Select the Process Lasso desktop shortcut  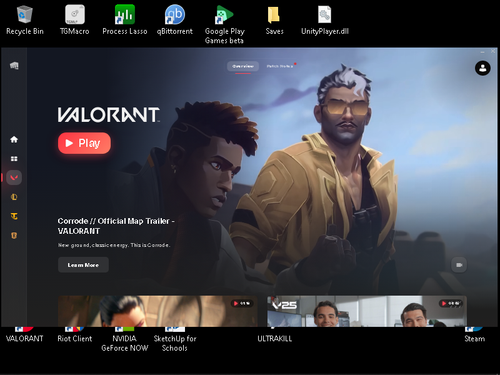pyautogui.click(x=125, y=20)
